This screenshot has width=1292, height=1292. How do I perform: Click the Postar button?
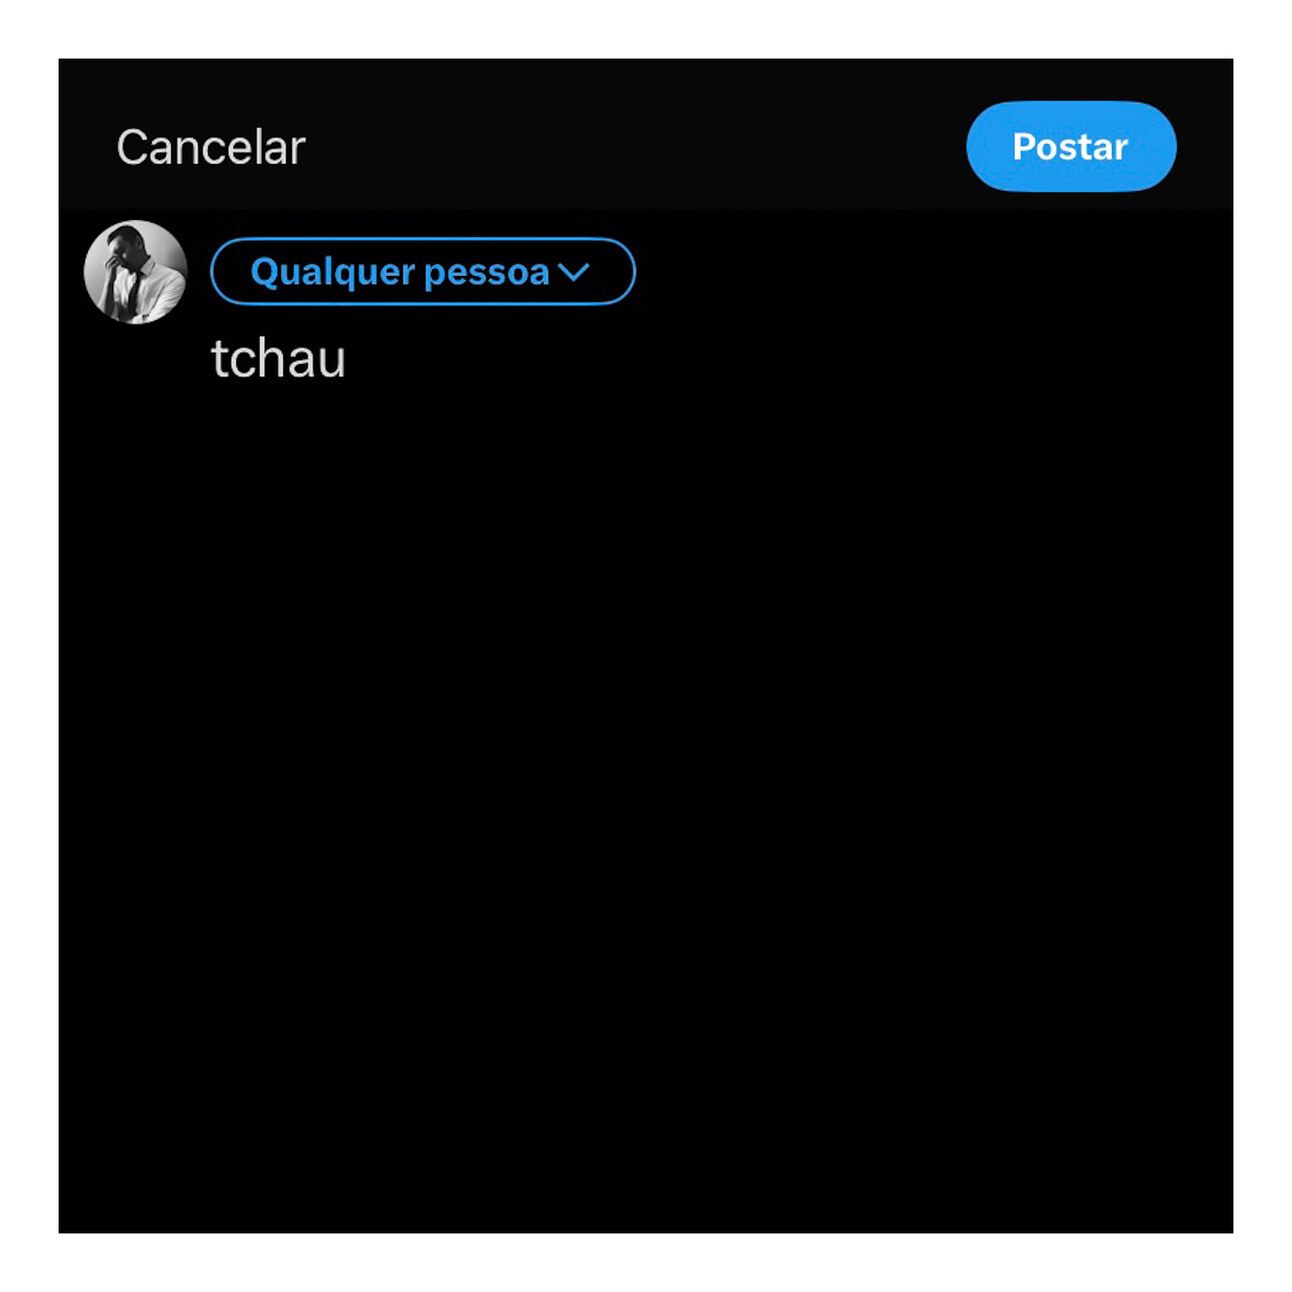pyautogui.click(x=1071, y=146)
